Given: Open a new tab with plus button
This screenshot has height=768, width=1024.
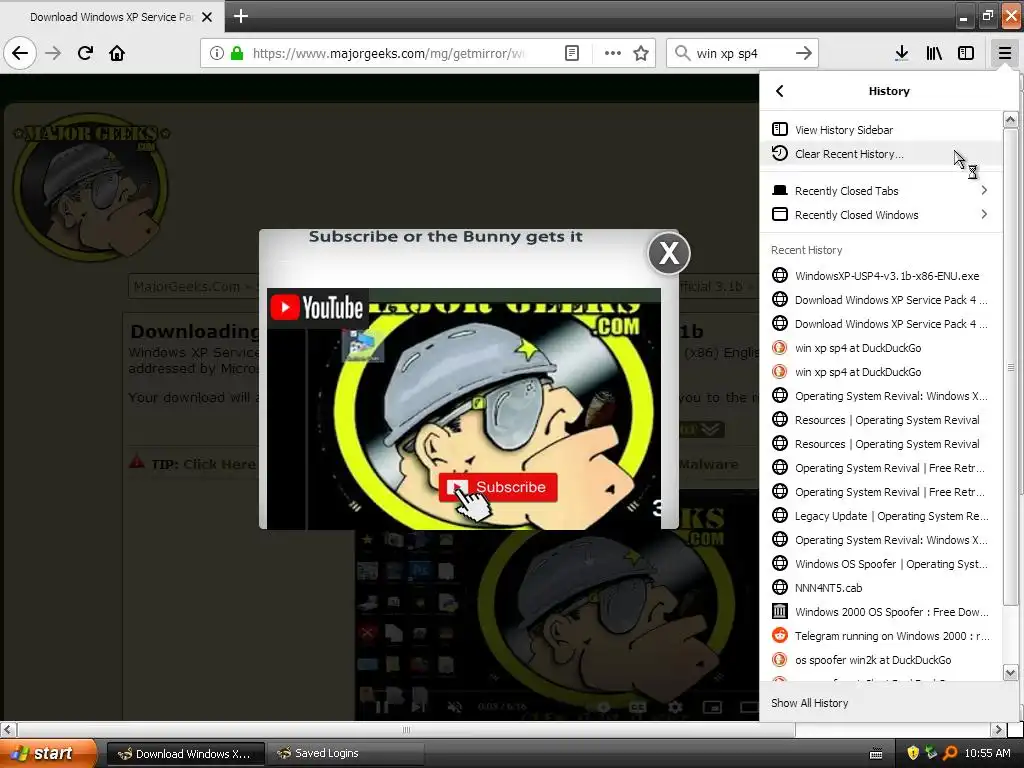Looking at the screenshot, I should 240,16.
